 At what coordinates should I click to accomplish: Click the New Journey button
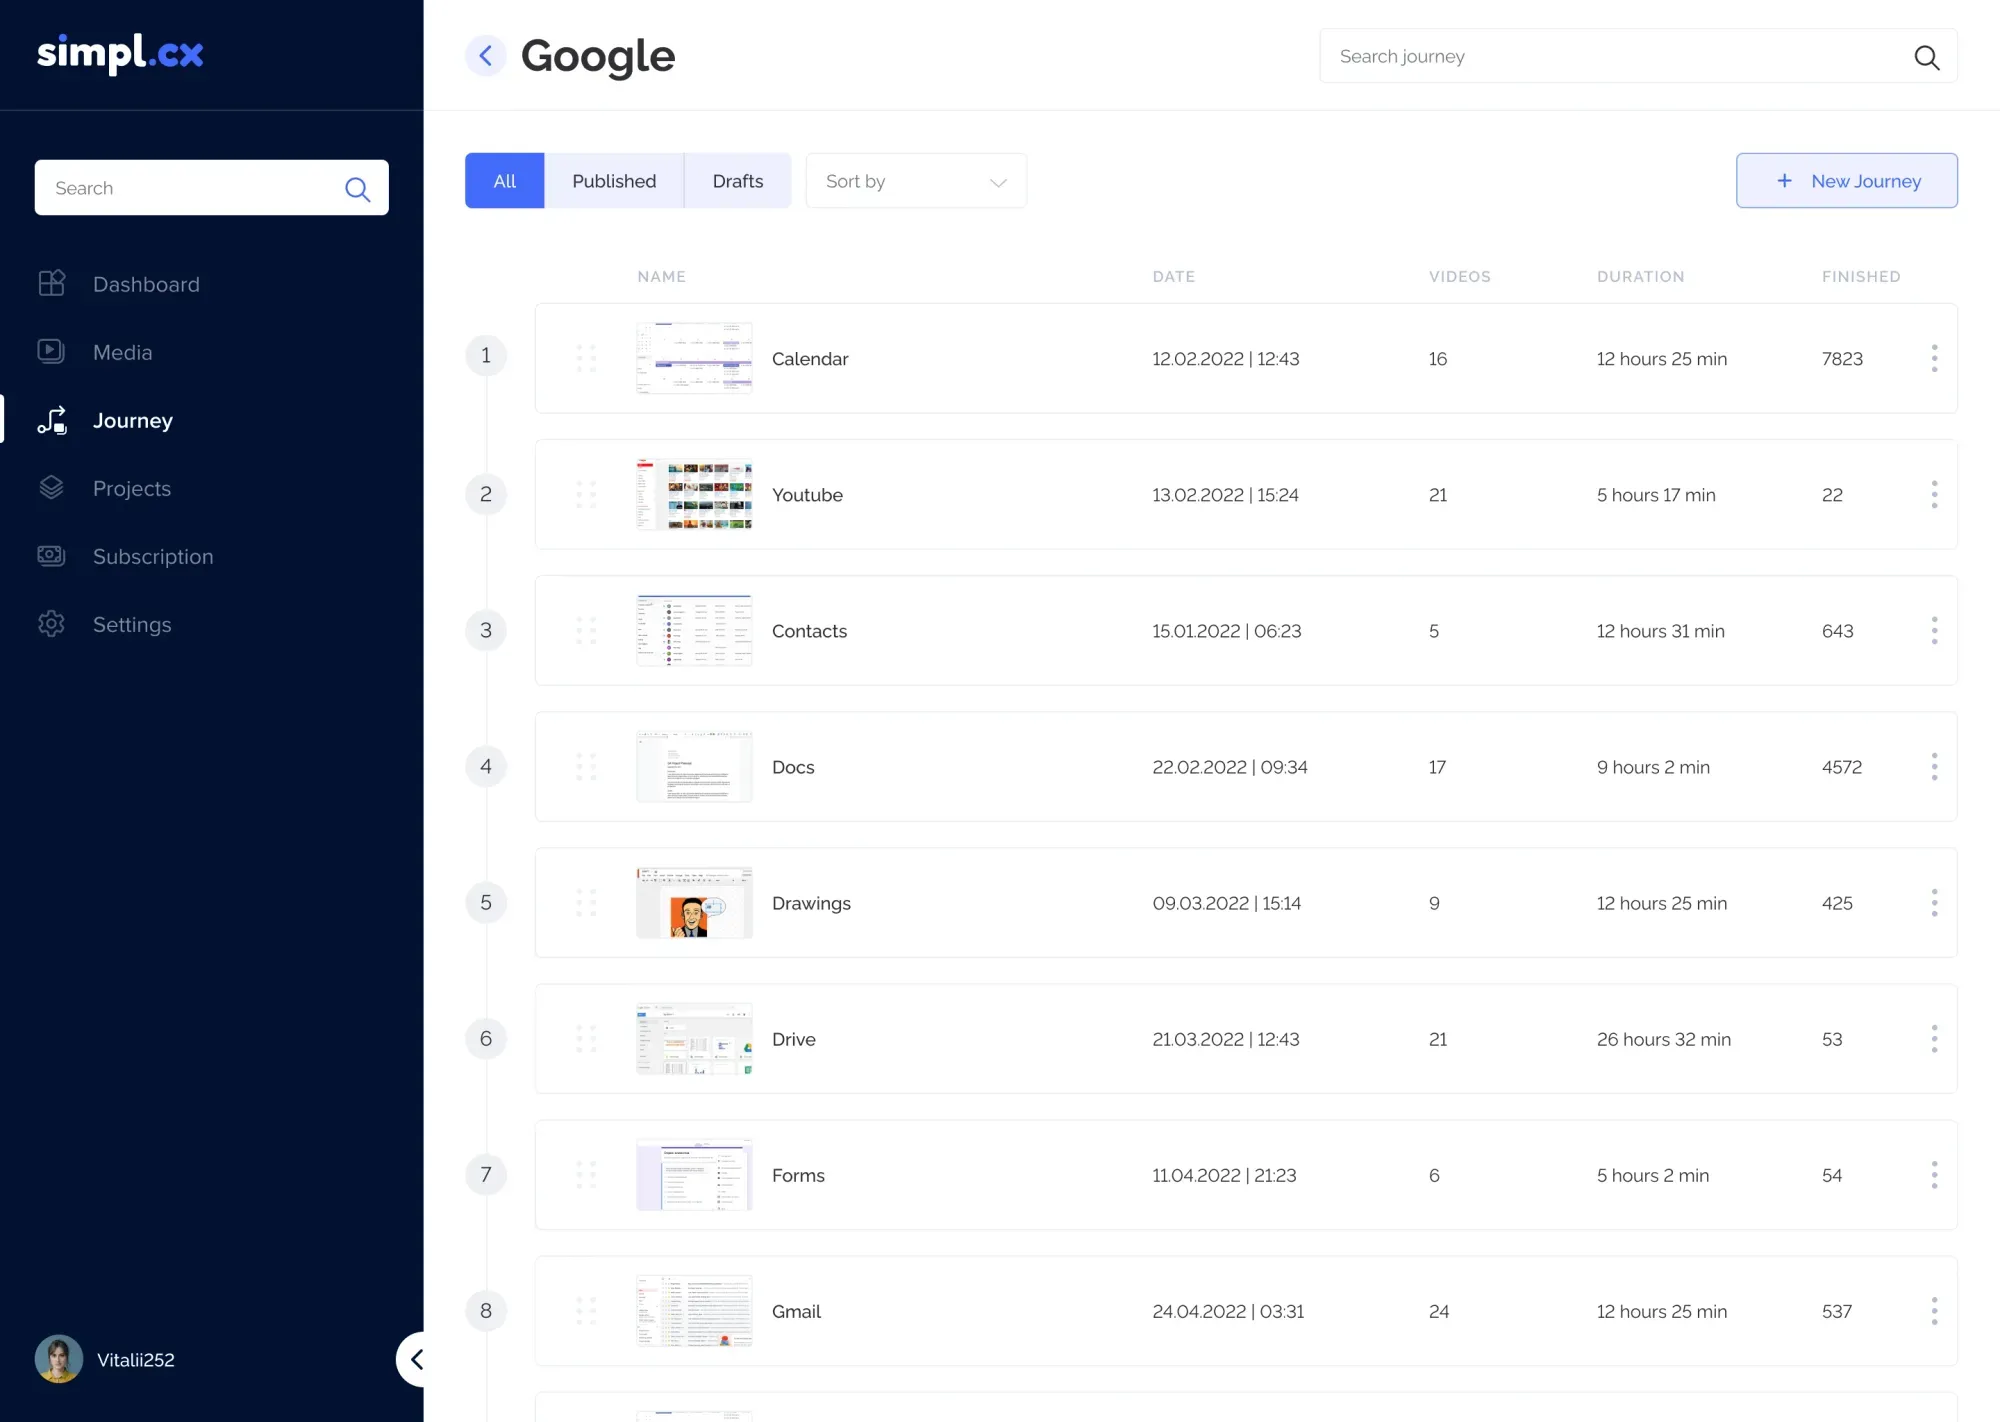pyautogui.click(x=1846, y=180)
